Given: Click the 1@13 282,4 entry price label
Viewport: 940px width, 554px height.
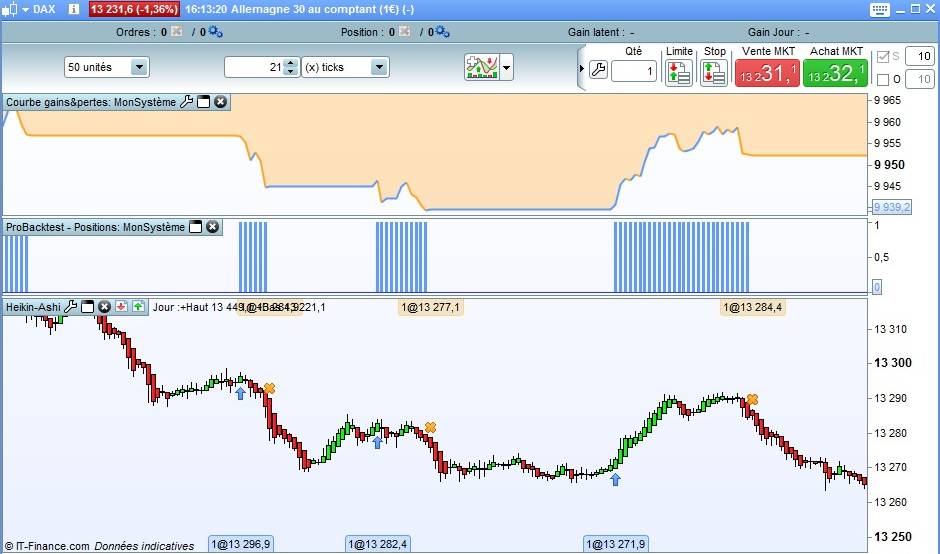Looking at the screenshot, I should [378, 544].
